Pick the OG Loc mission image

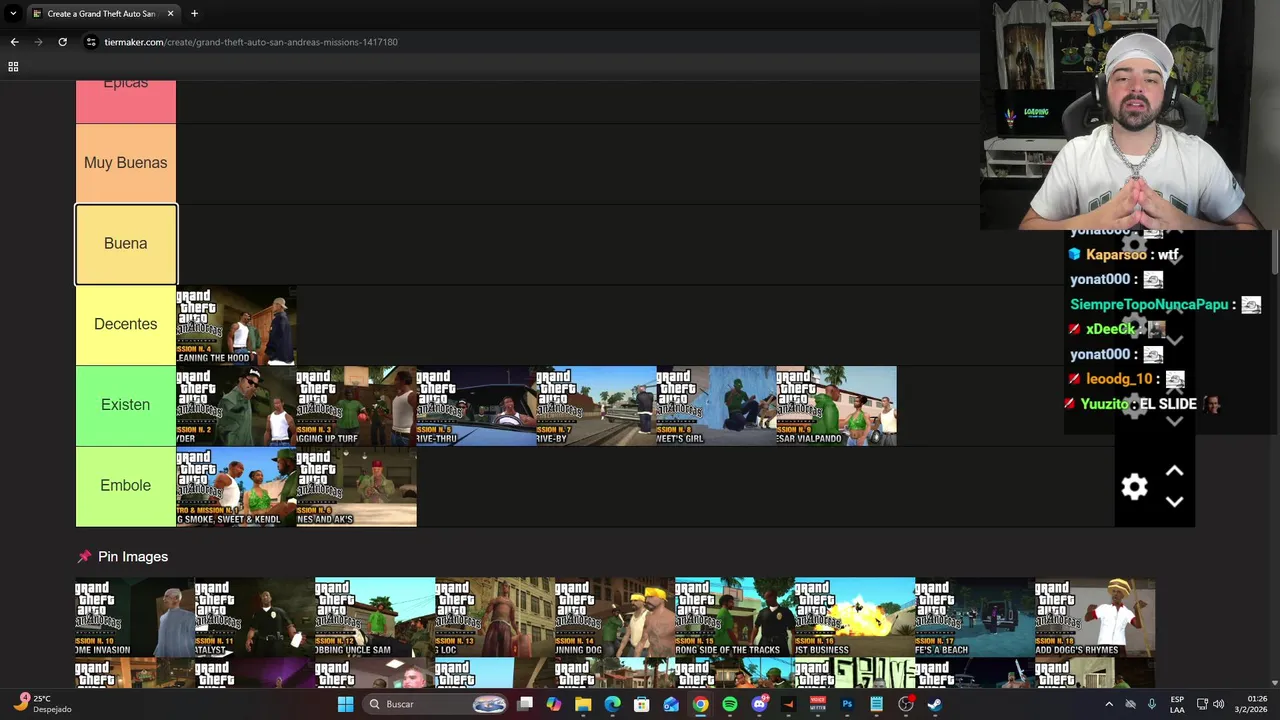495,617
